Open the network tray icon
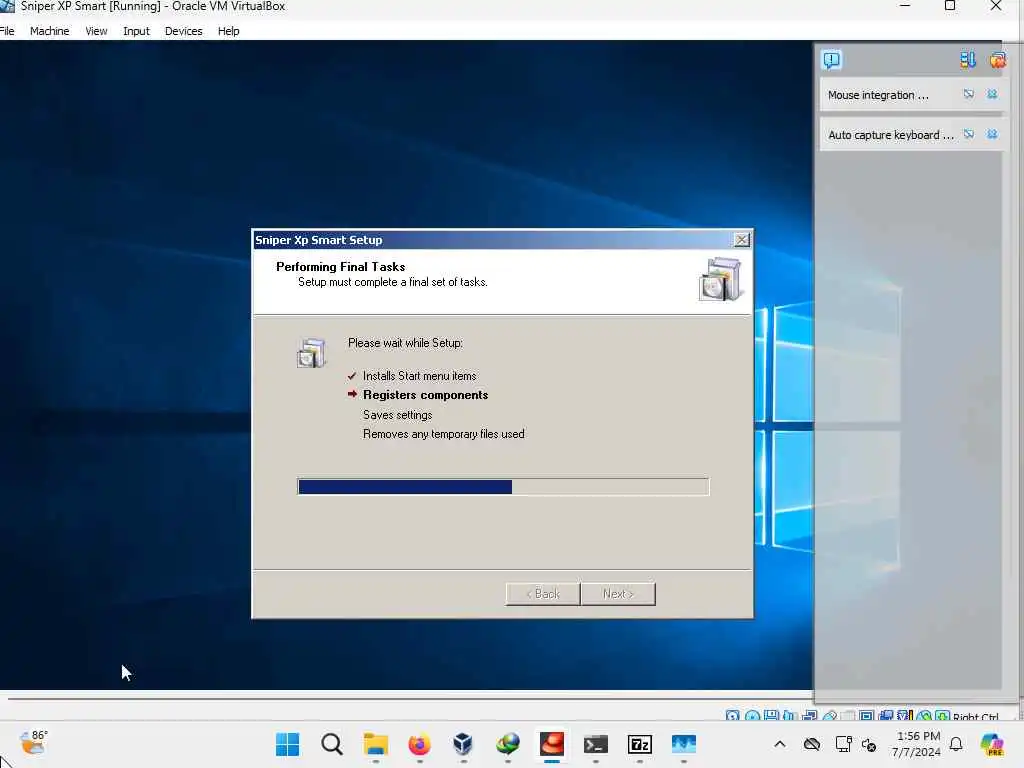This screenshot has width=1024, height=768. coord(843,744)
